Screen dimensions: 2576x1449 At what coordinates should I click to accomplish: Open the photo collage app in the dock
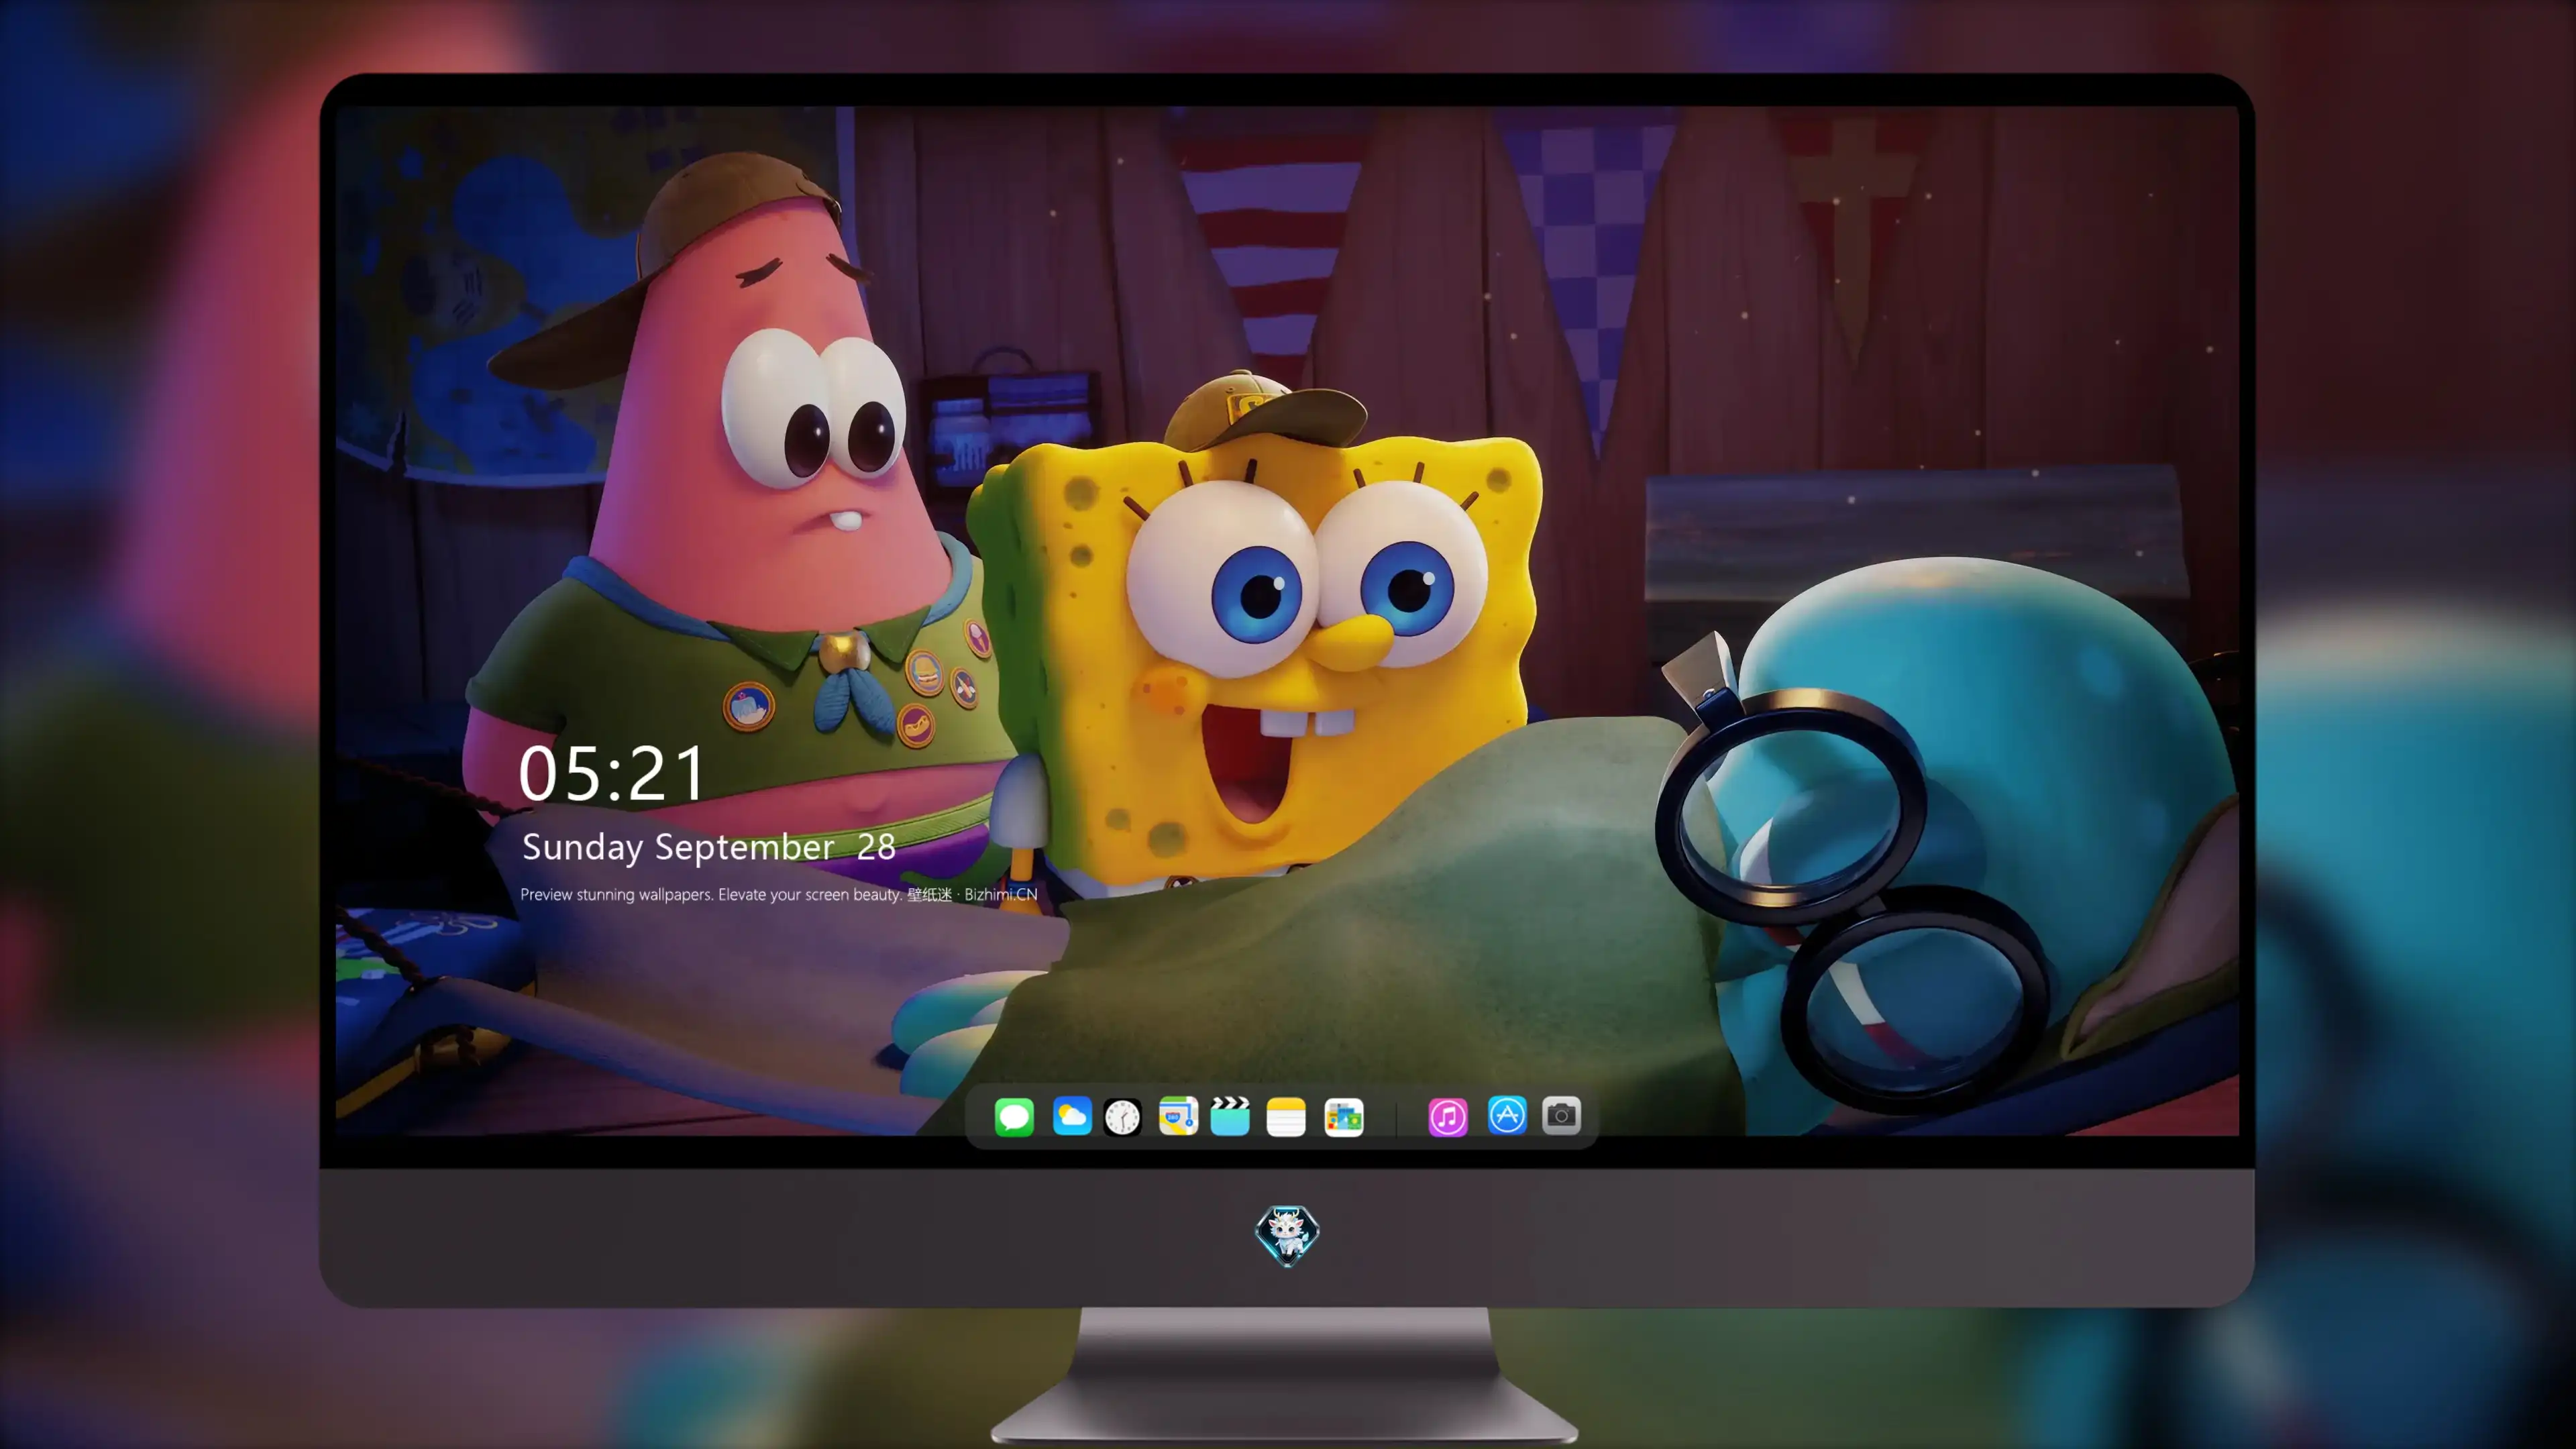click(x=1343, y=1116)
